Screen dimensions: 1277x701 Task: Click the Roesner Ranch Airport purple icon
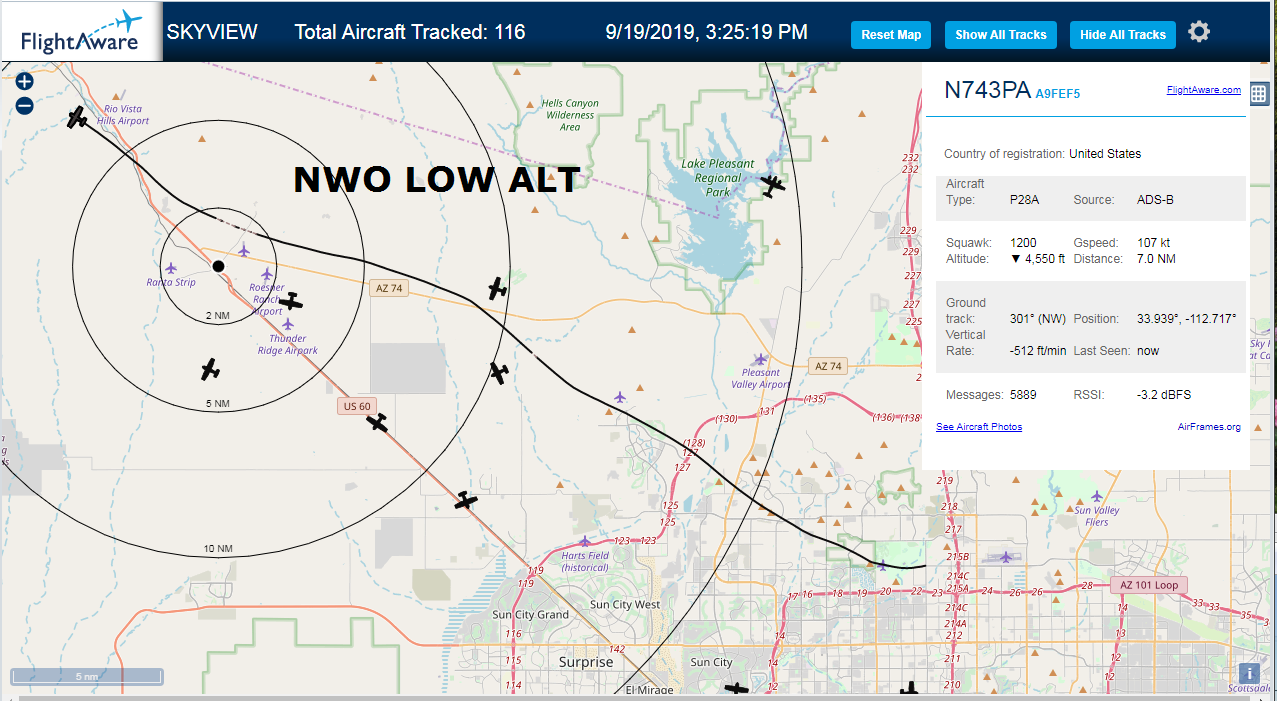tap(267, 274)
